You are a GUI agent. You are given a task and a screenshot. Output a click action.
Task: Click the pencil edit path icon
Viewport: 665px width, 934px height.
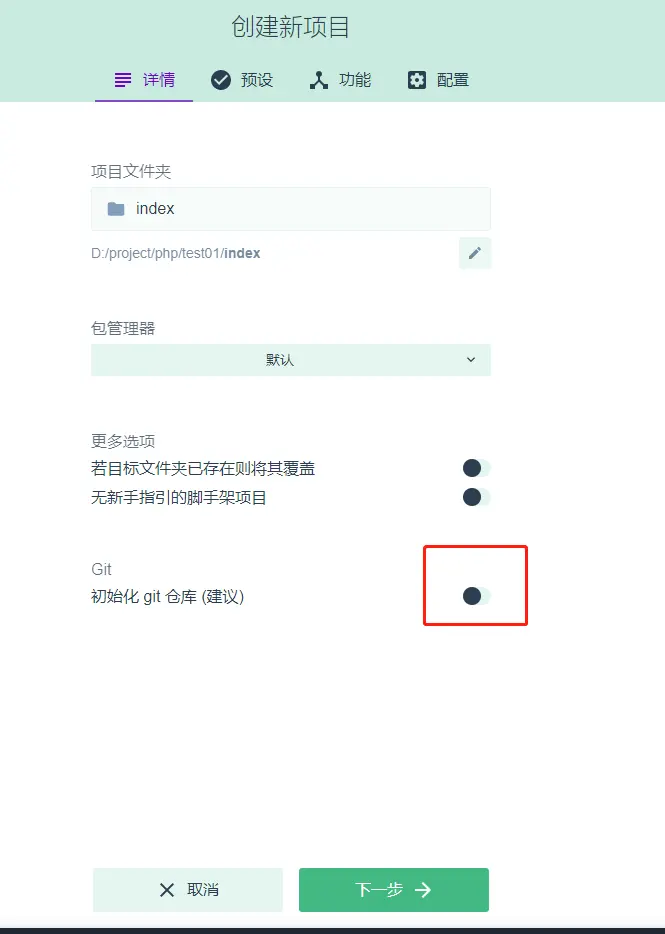click(475, 253)
